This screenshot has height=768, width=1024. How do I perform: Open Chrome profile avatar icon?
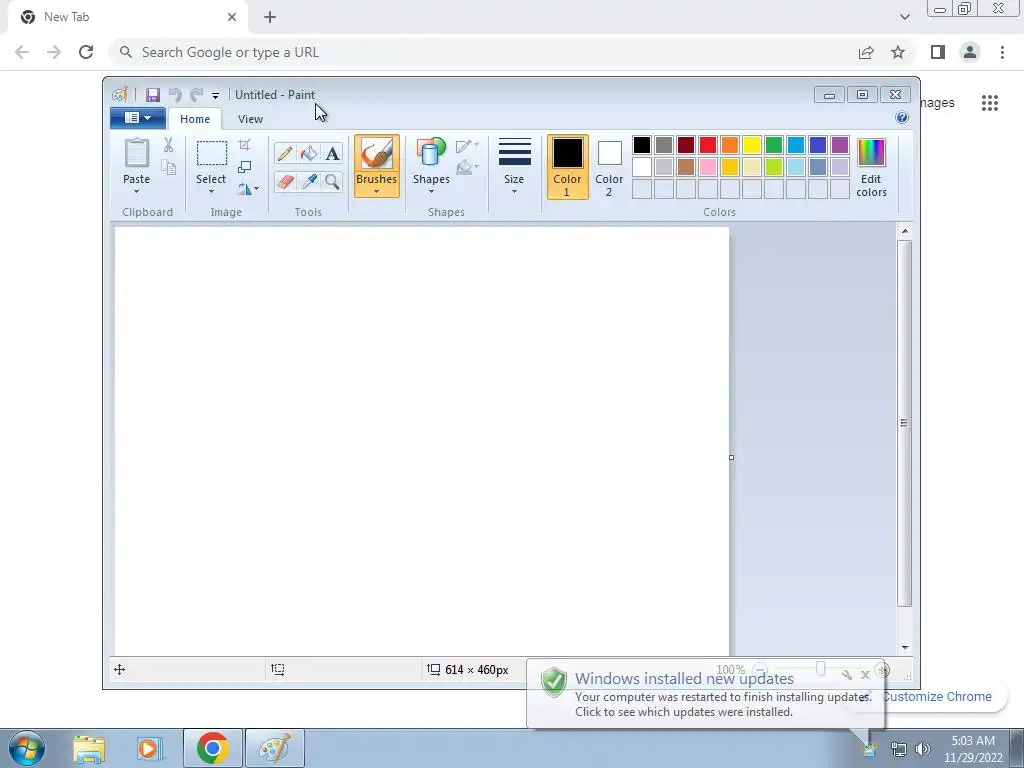(970, 52)
